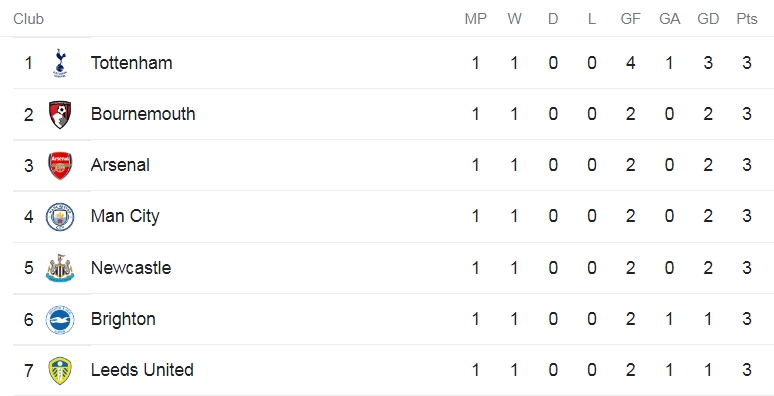This screenshot has height=396, width=774.
Task: Click the Pts column header
Action: [747, 19]
